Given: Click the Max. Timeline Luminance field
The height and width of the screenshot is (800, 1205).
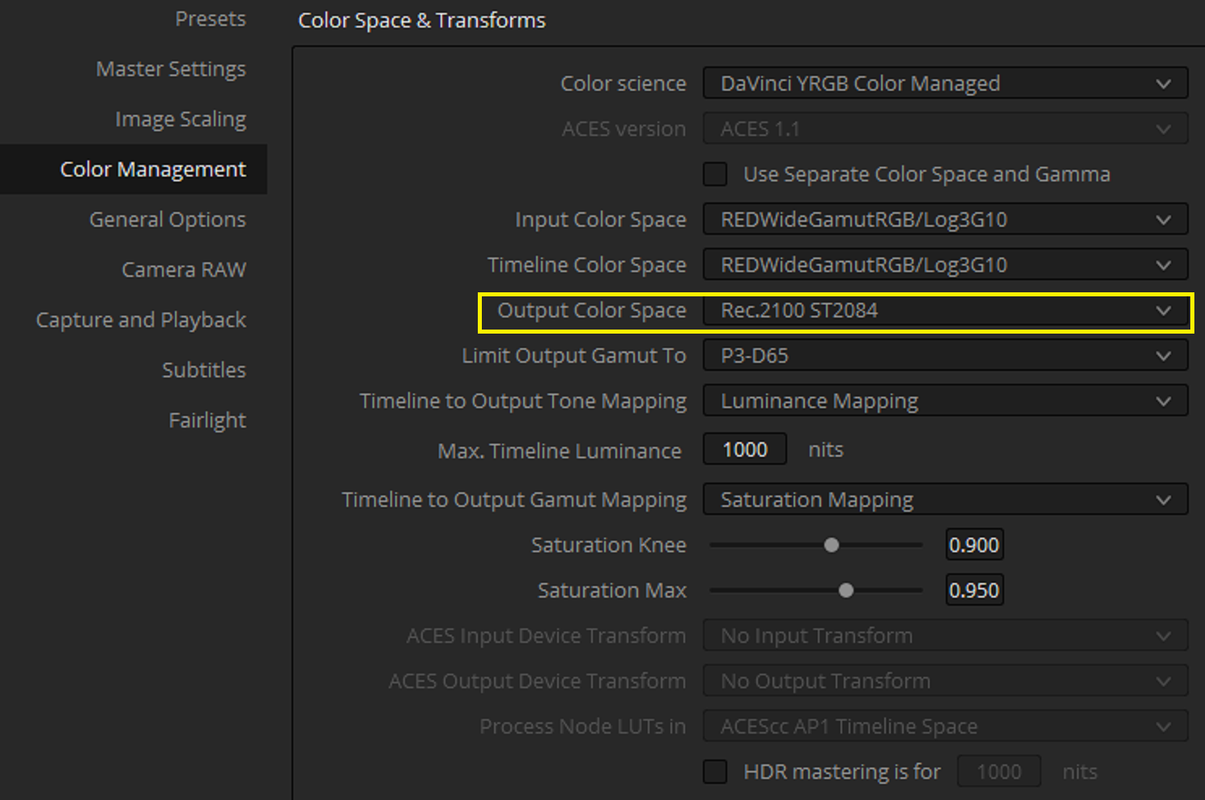Looking at the screenshot, I should 745,450.
